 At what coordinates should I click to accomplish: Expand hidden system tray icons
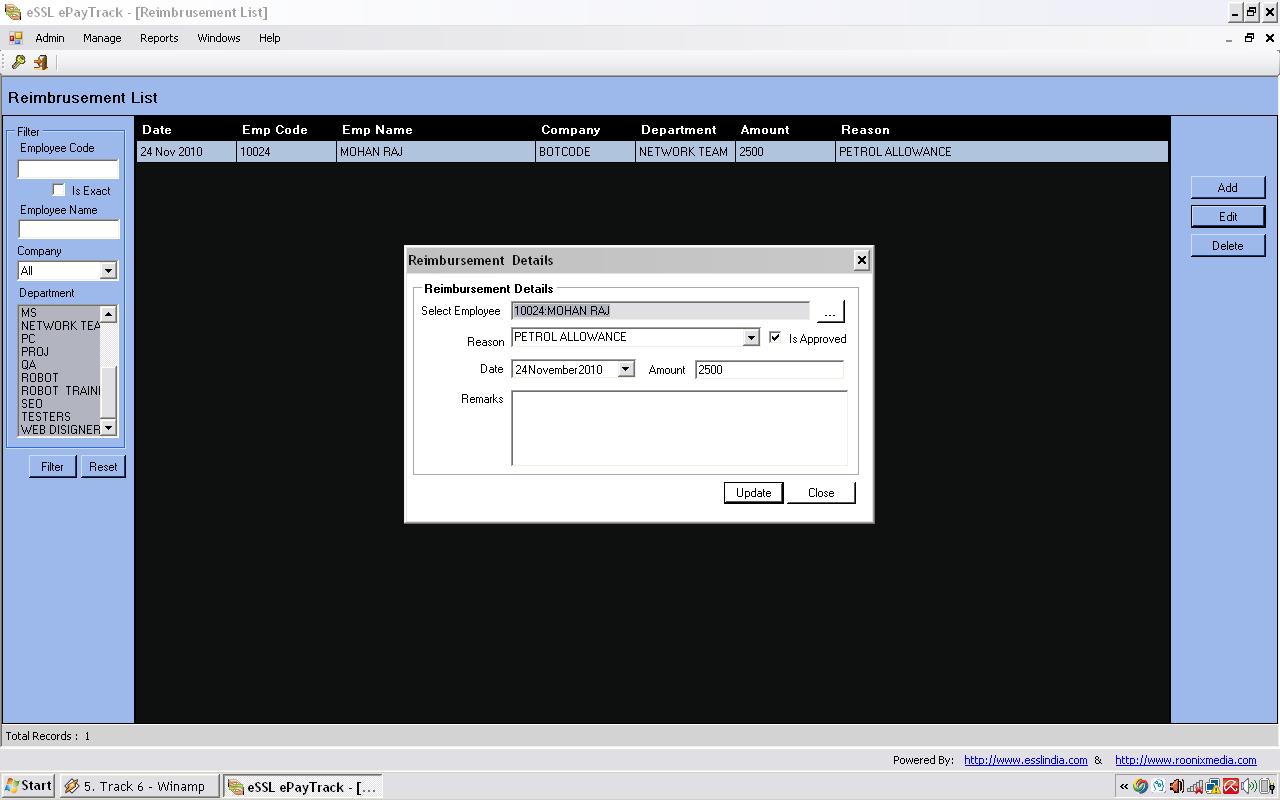pyautogui.click(x=1124, y=786)
